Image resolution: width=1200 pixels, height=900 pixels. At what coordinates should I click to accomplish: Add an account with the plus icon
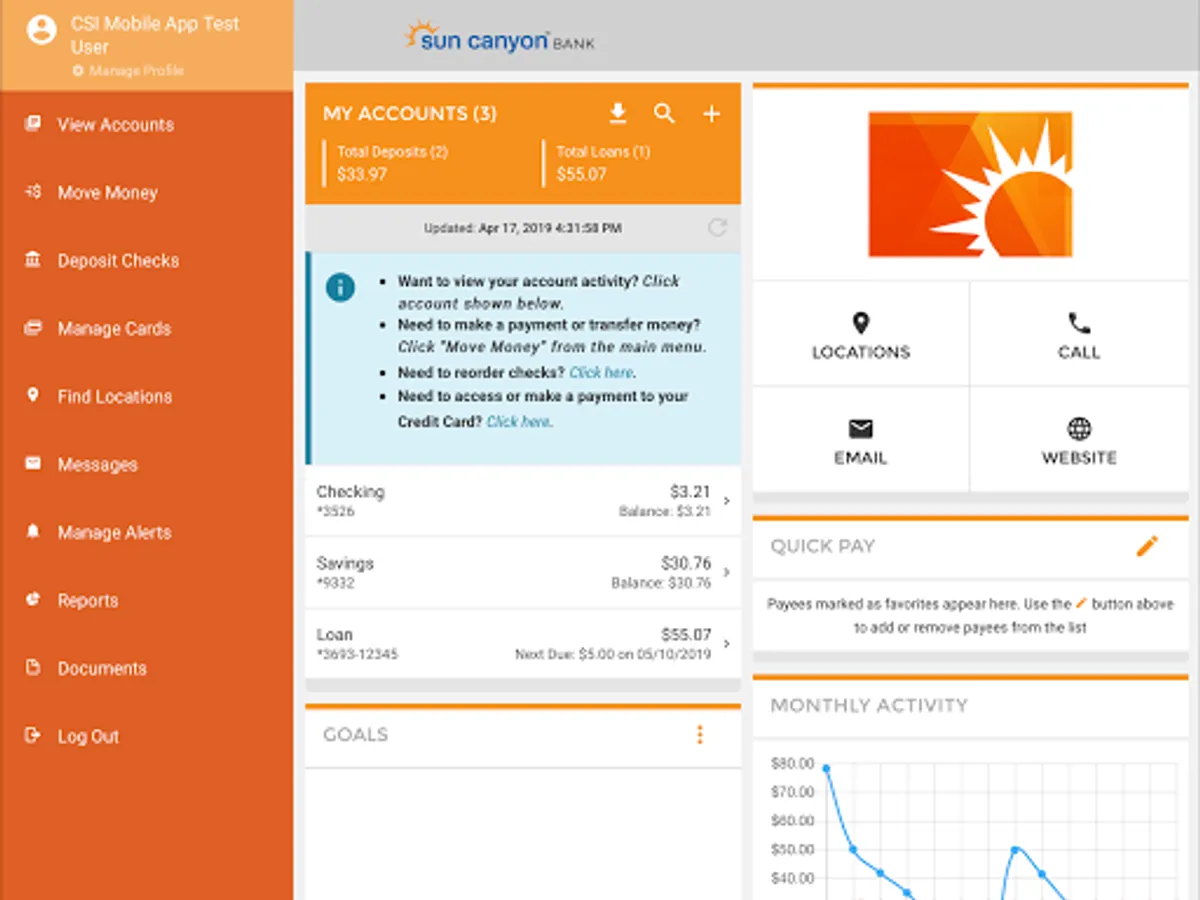pos(711,114)
